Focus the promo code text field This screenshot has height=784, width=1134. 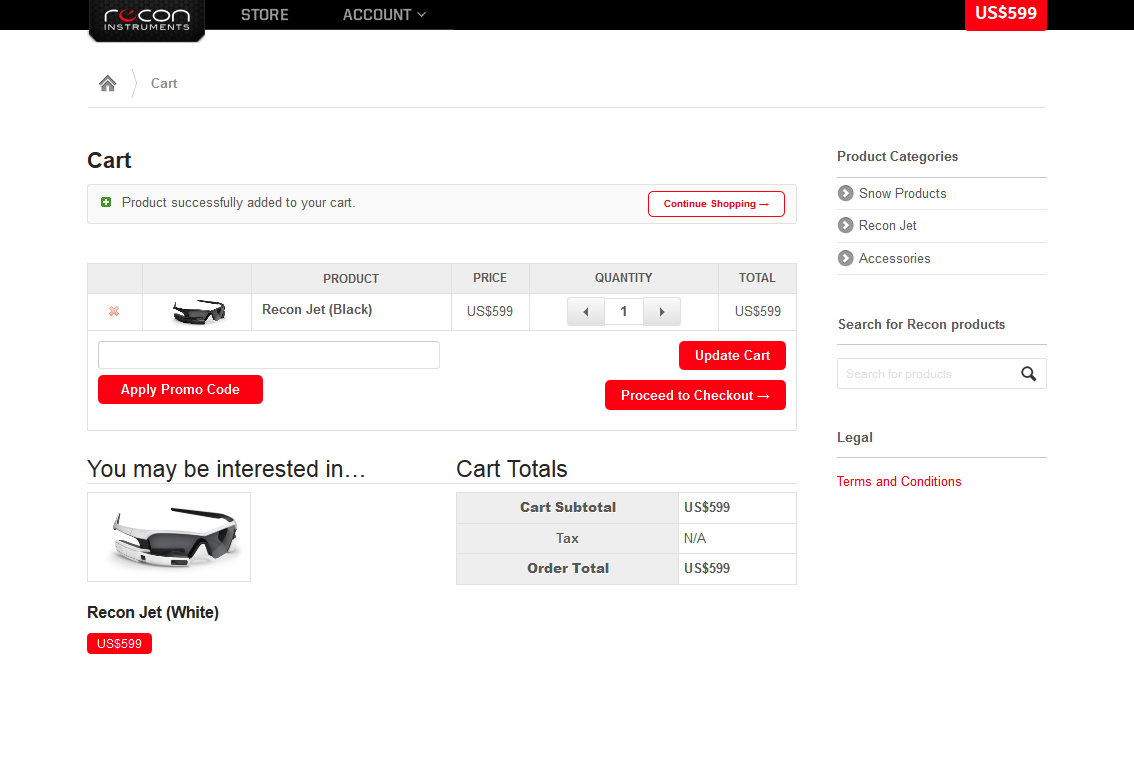268,355
